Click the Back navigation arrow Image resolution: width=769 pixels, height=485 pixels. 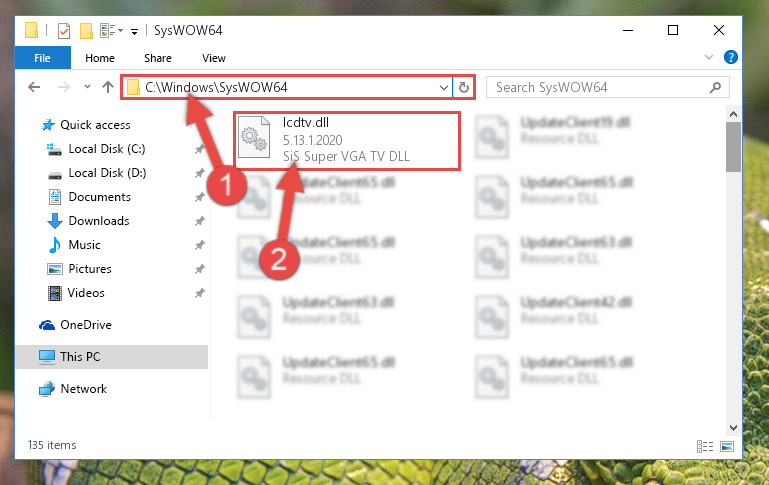pos(34,87)
